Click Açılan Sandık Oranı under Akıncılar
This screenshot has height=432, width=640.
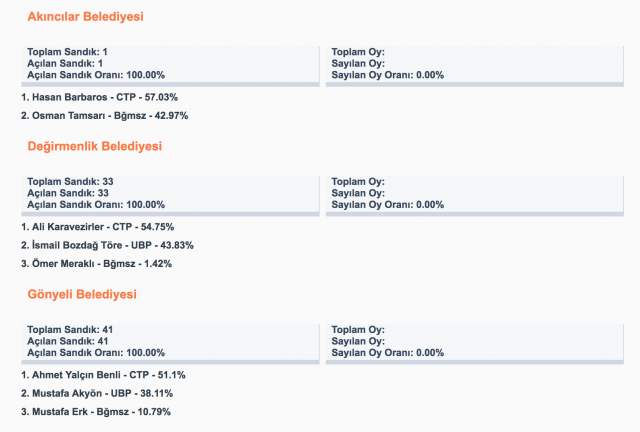[x=96, y=75]
